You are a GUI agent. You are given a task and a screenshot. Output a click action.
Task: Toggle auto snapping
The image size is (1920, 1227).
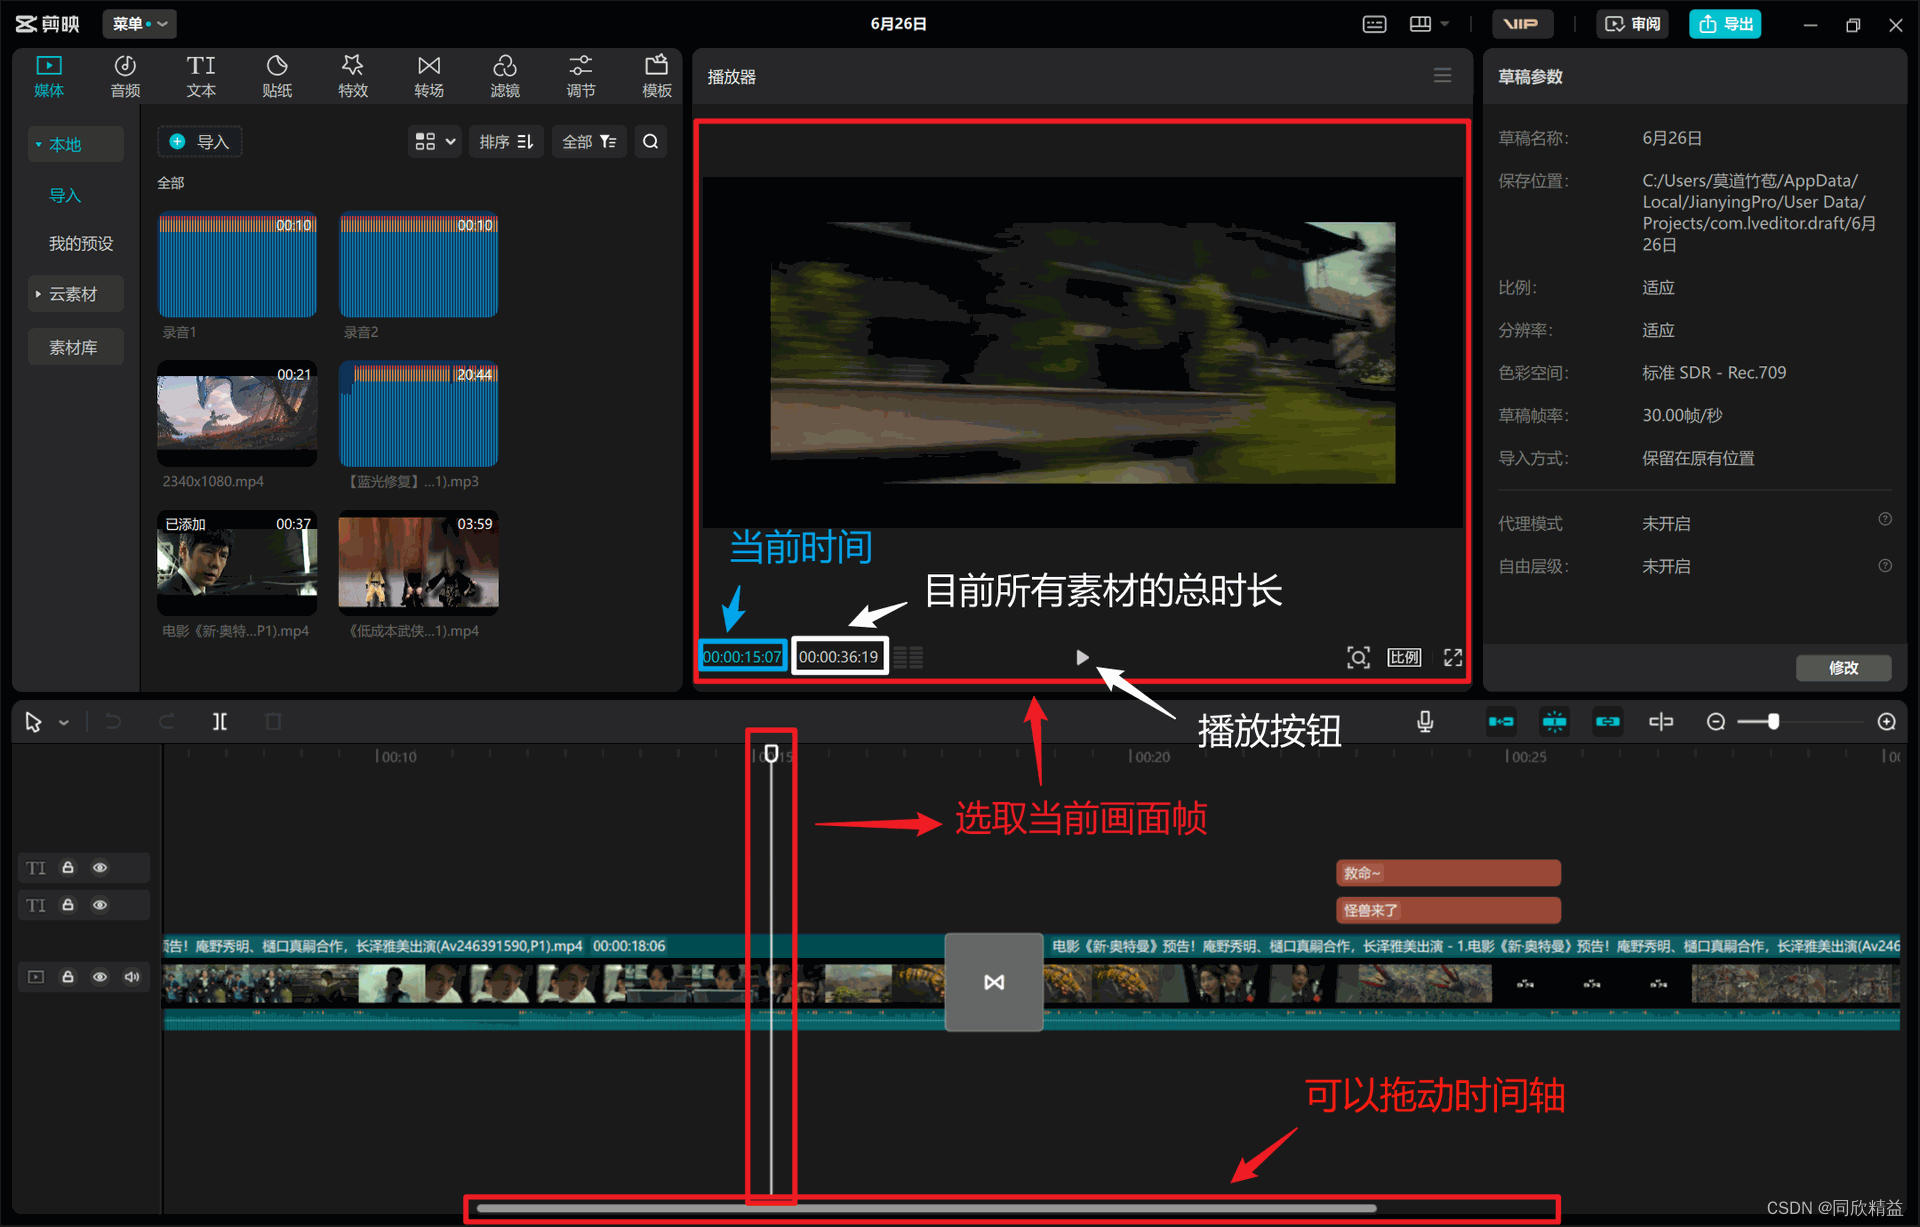pyautogui.click(x=1554, y=722)
